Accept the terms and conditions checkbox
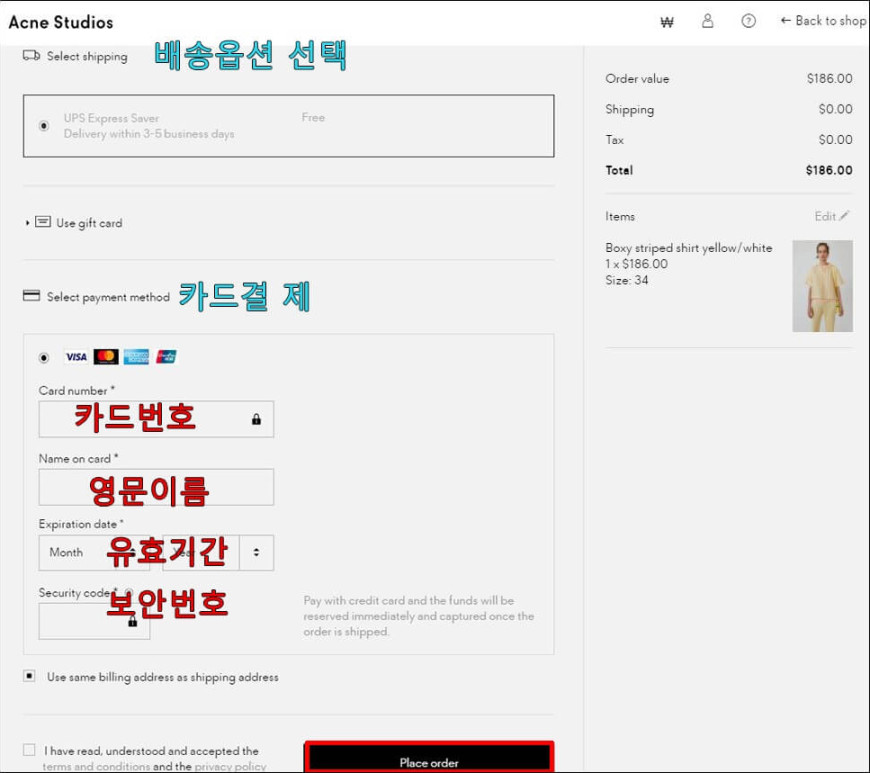 (29, 750)
